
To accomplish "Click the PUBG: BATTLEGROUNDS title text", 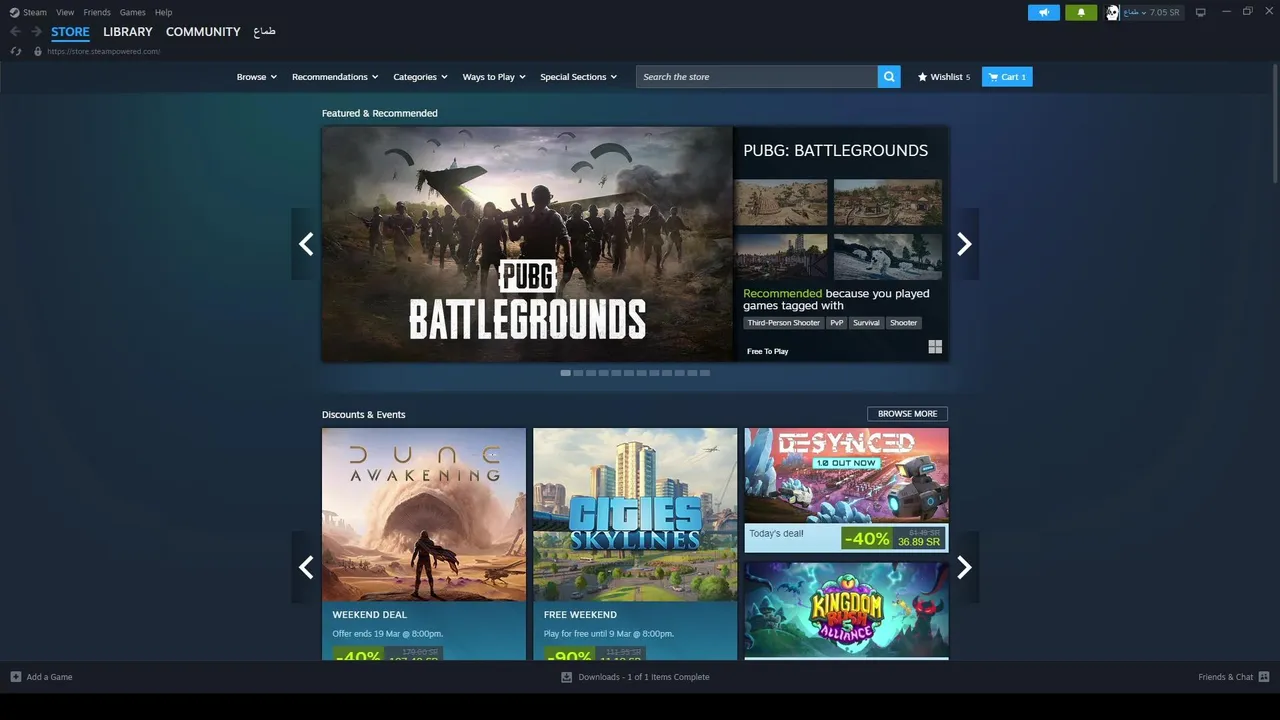I will [835, 150].
